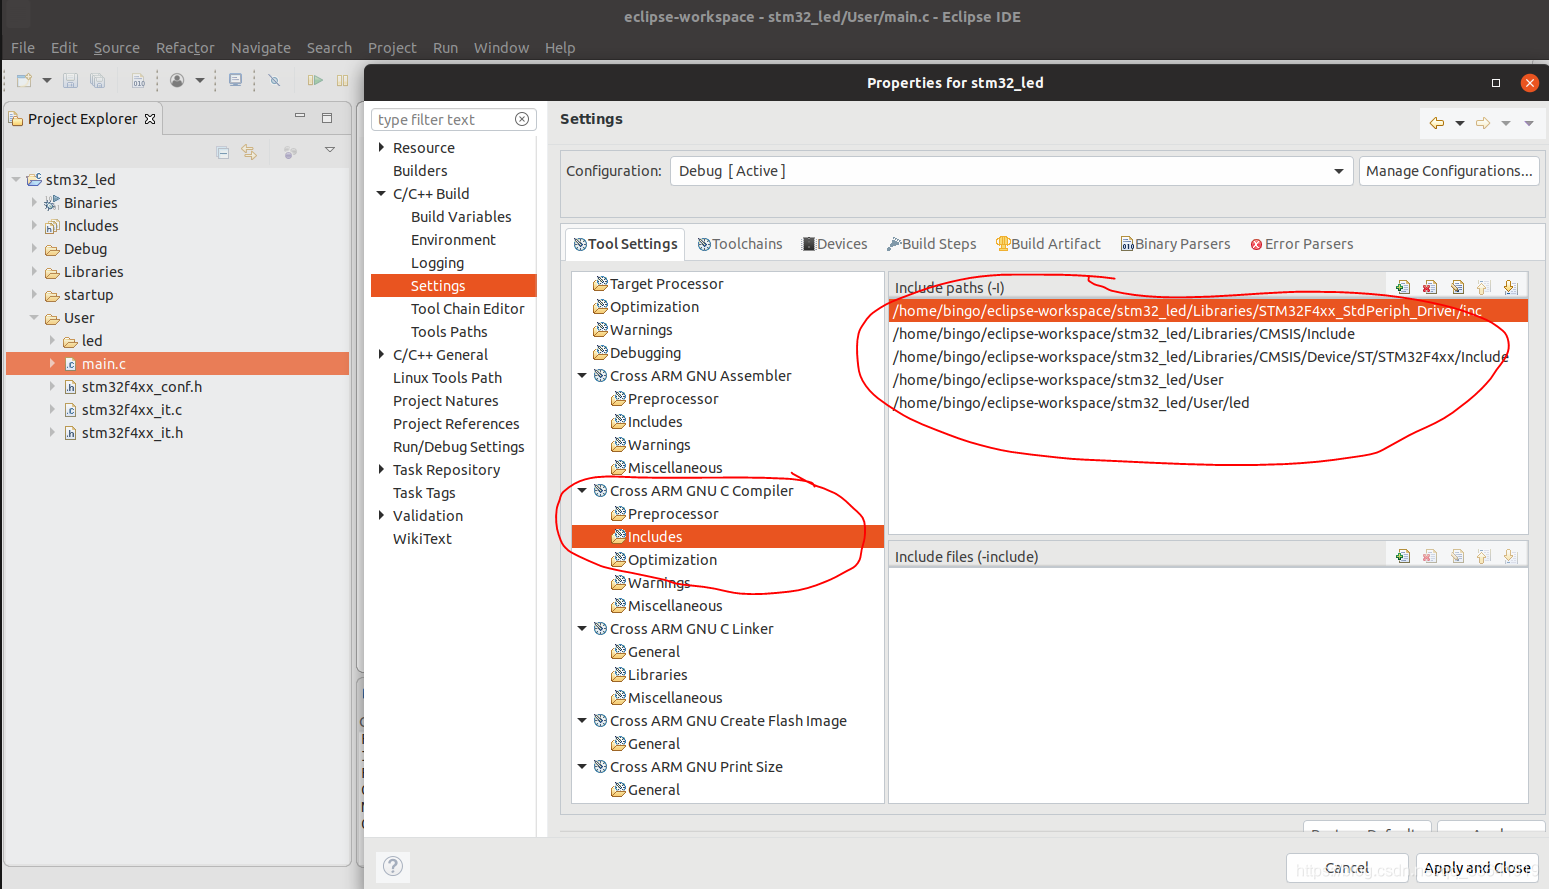Click the Resume debug toolbar icon
The height and width of the screenshot is (889, 1549).
(x=315, y=80)
